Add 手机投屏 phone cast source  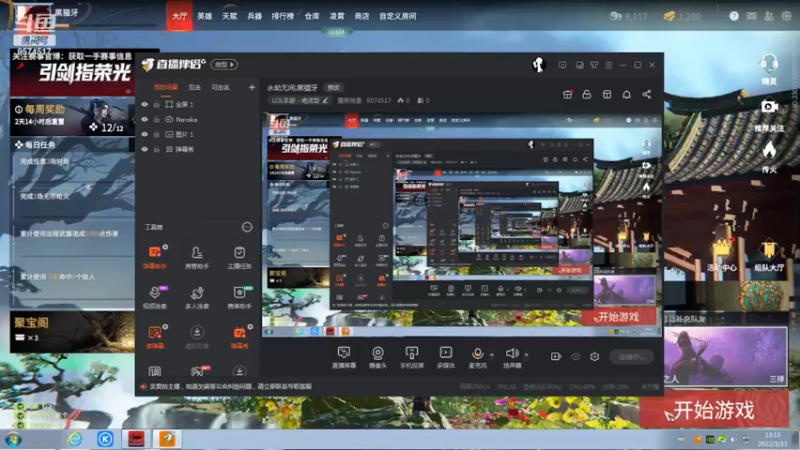click(412, 357)
